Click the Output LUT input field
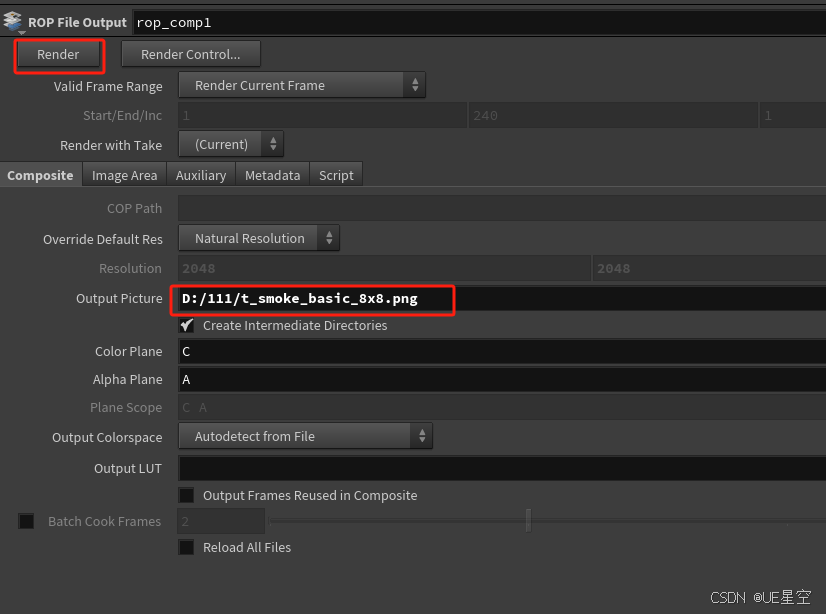This screenshot has height=614, width=826. (502, 468)
